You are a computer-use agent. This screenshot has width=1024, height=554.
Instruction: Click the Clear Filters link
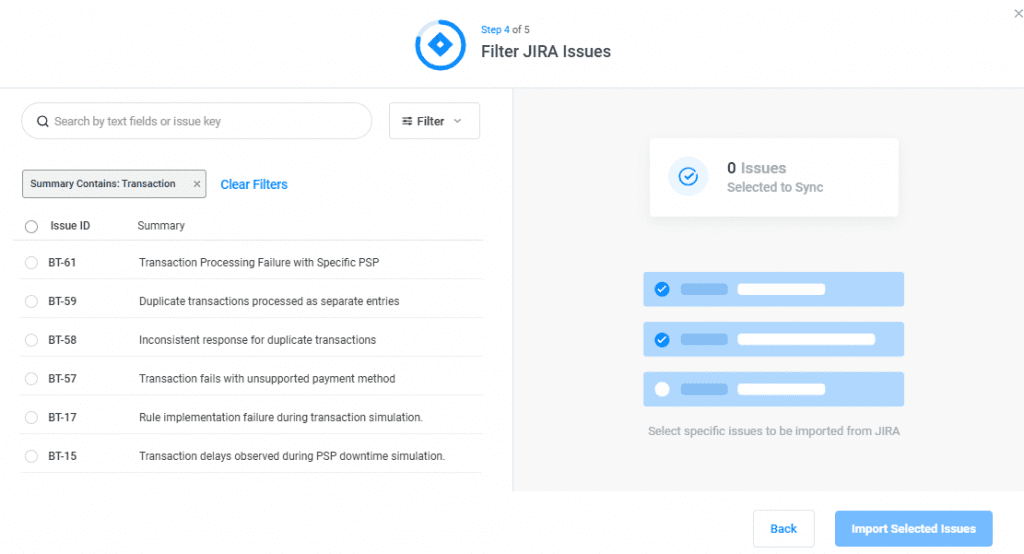click(x=254, y=185)
